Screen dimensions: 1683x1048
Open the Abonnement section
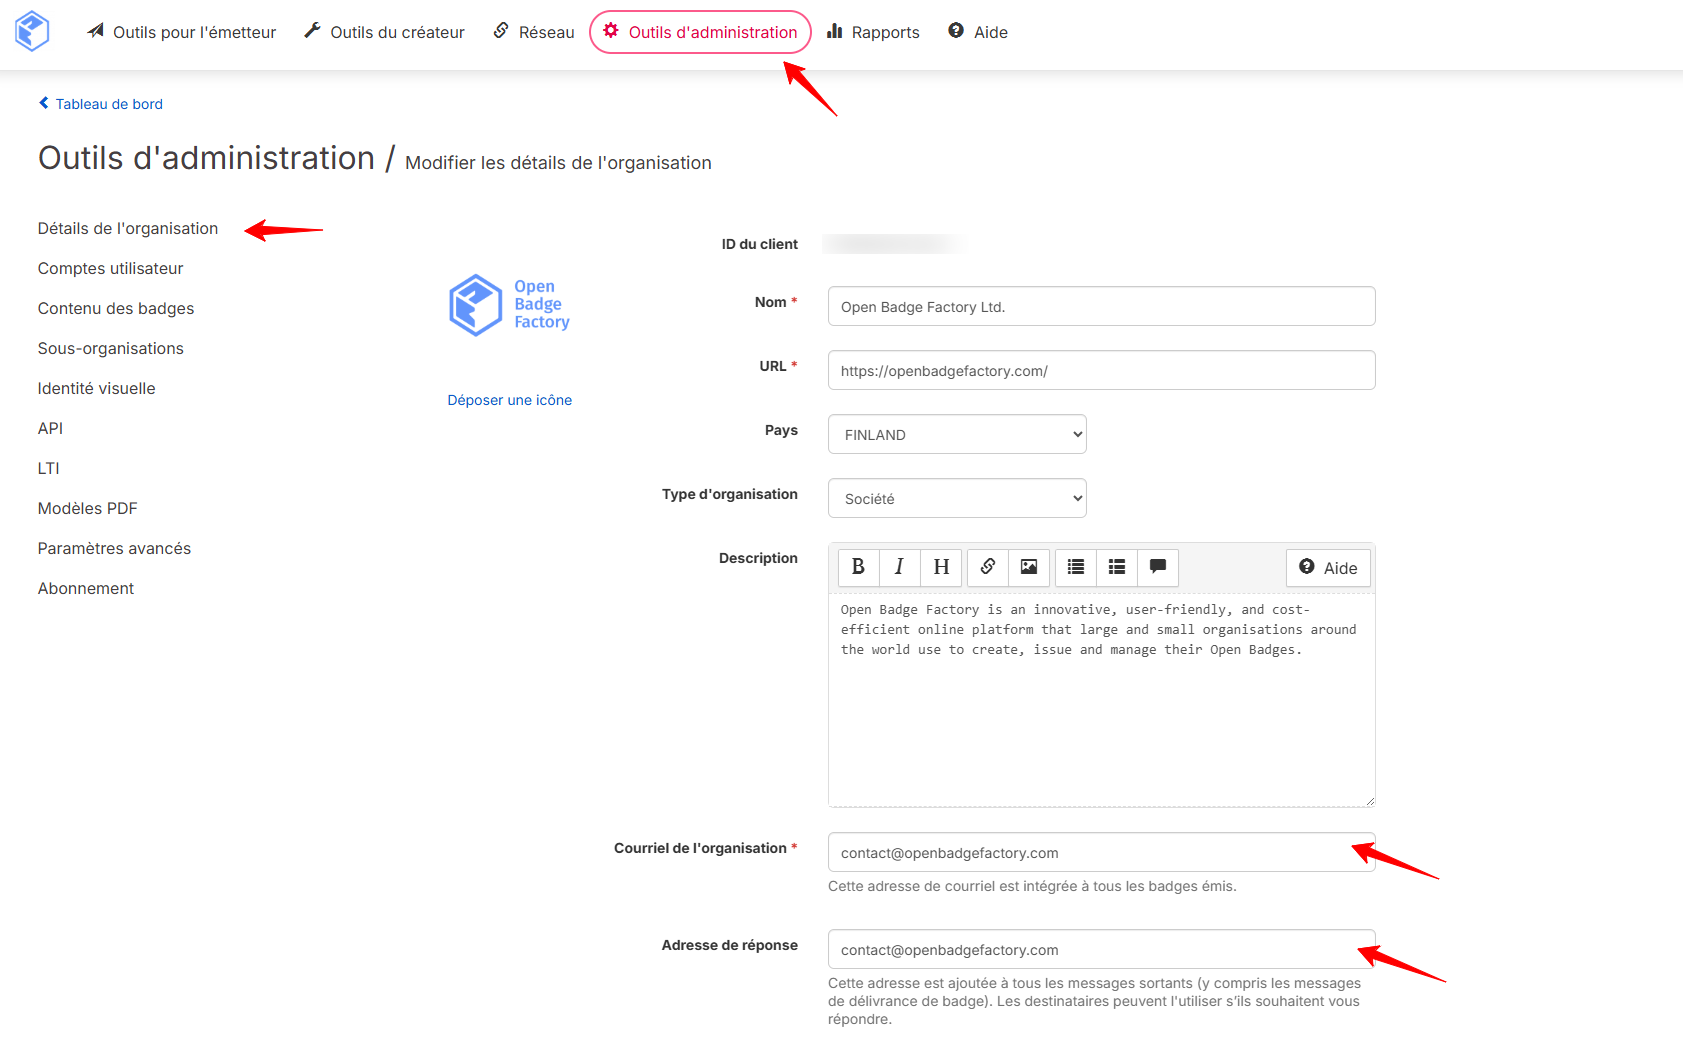[86, 588]
